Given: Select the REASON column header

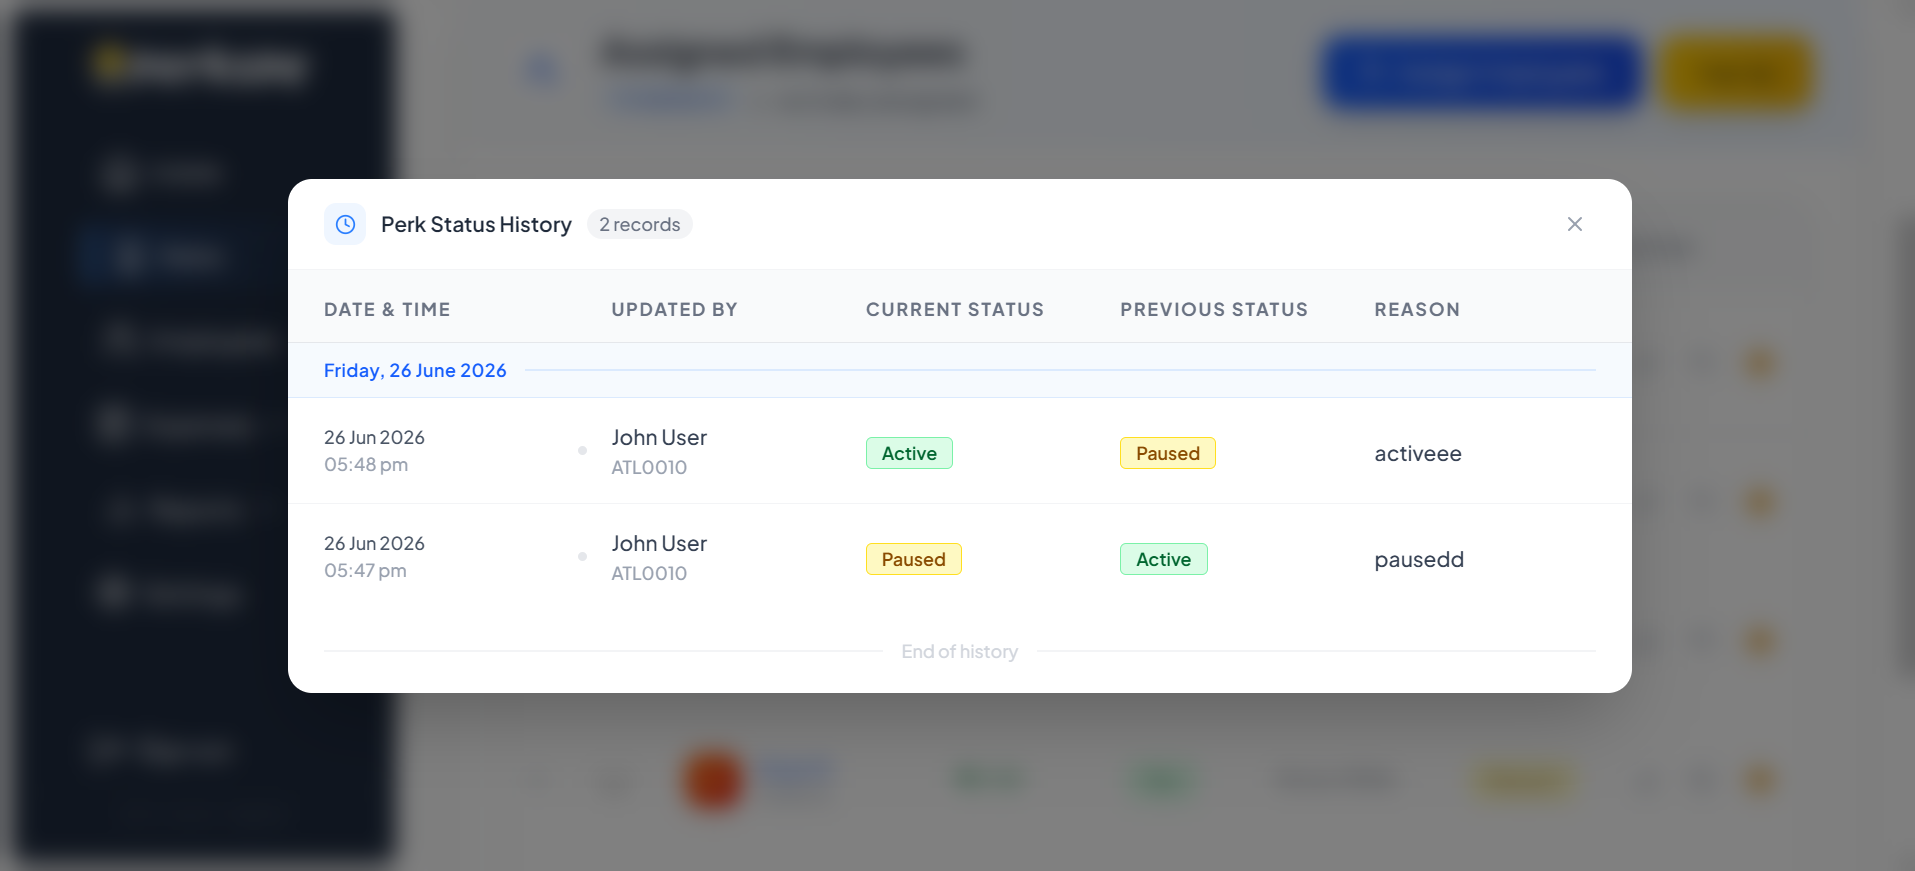Looking at the screenshot, I should 1417,310.
